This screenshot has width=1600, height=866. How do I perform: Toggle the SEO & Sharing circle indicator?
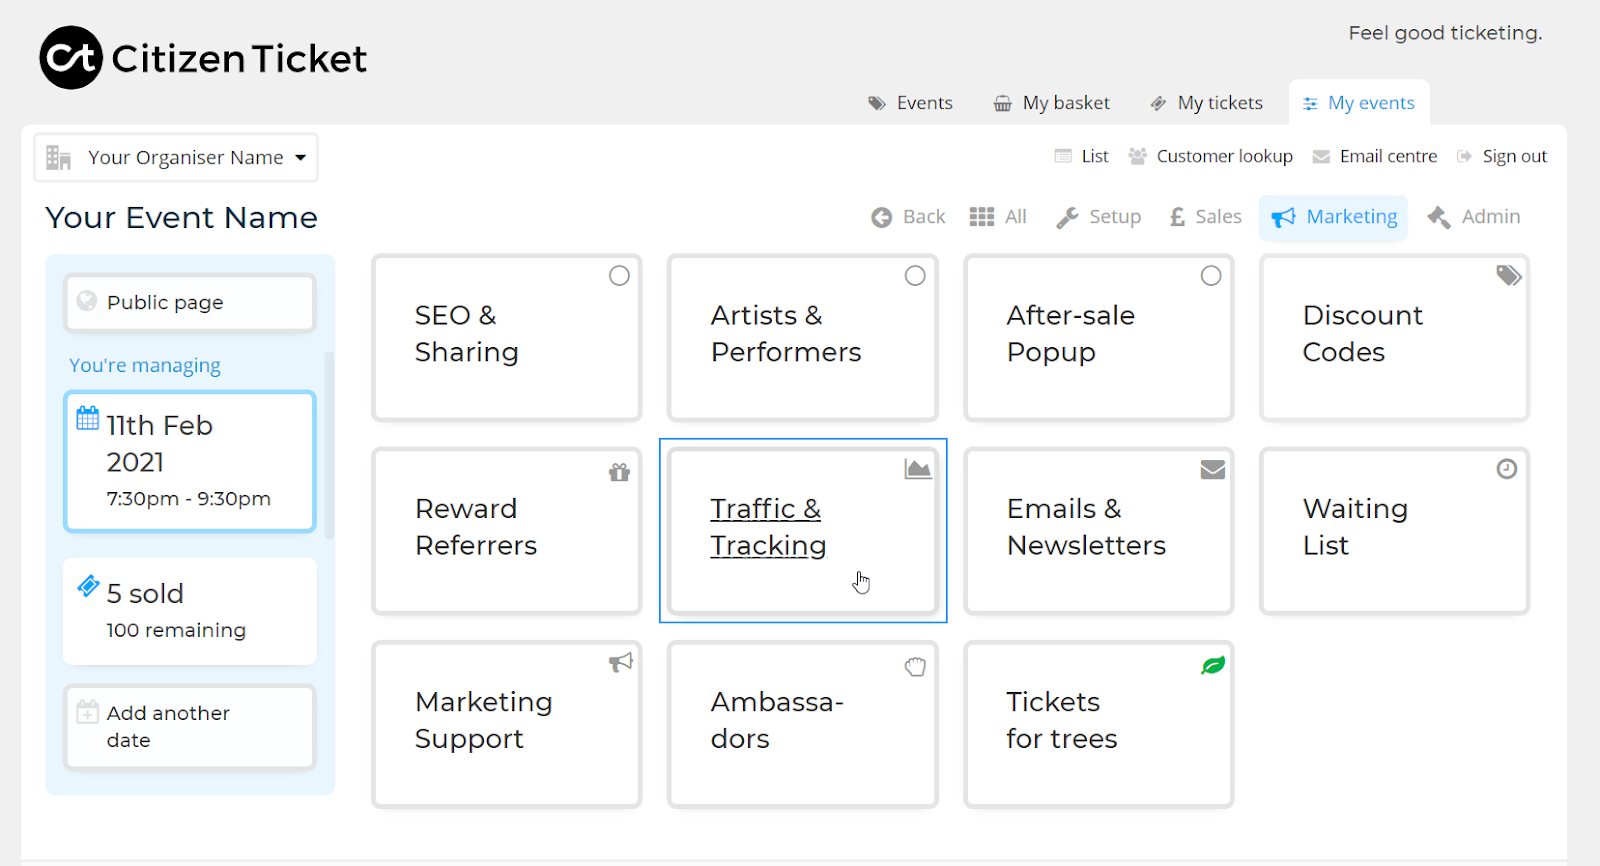click(619, 276)
